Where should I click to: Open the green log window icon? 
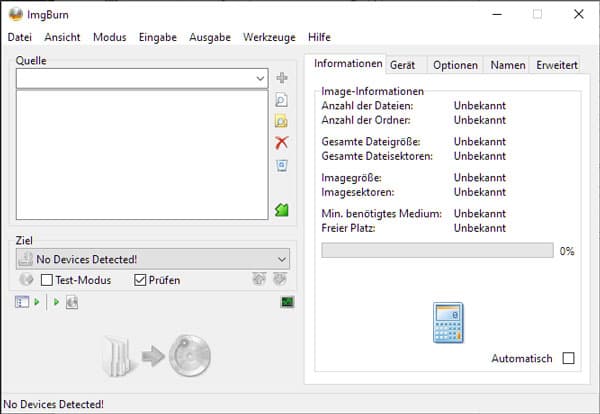point(288,302)
